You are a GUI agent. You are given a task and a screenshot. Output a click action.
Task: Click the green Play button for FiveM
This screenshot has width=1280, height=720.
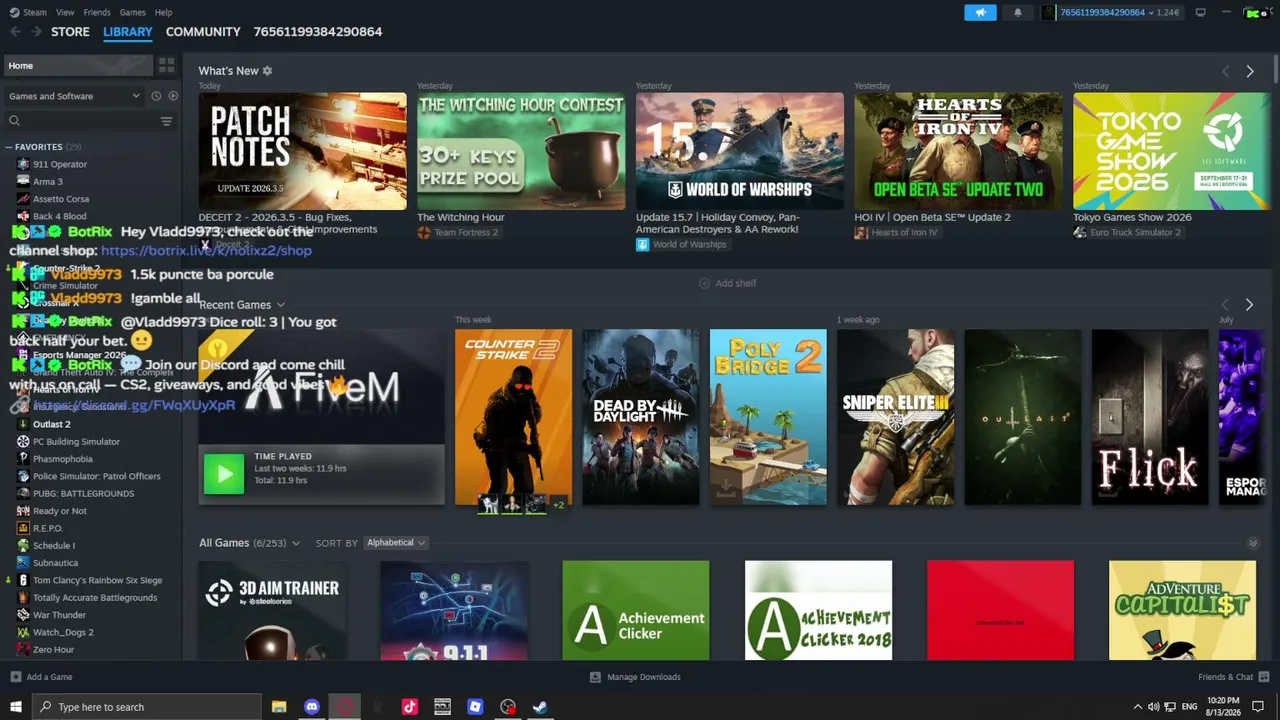click(224, 474)
